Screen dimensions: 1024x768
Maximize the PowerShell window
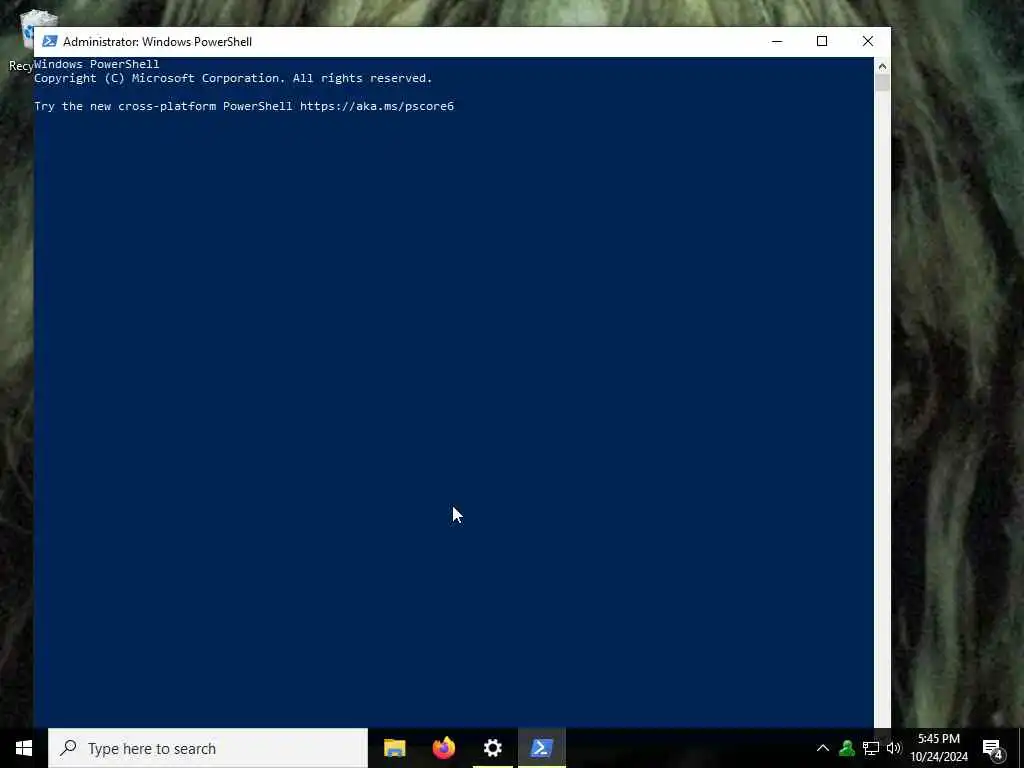pos(822,41)
